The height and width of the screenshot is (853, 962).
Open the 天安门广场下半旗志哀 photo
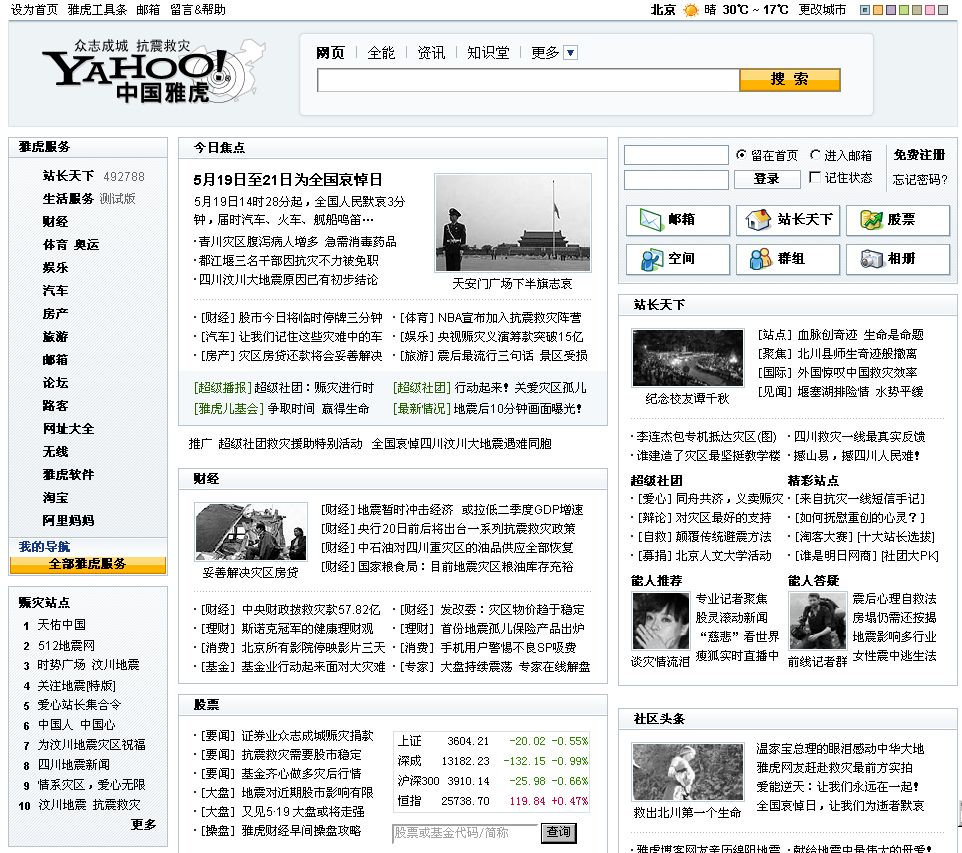pos(512,223)
